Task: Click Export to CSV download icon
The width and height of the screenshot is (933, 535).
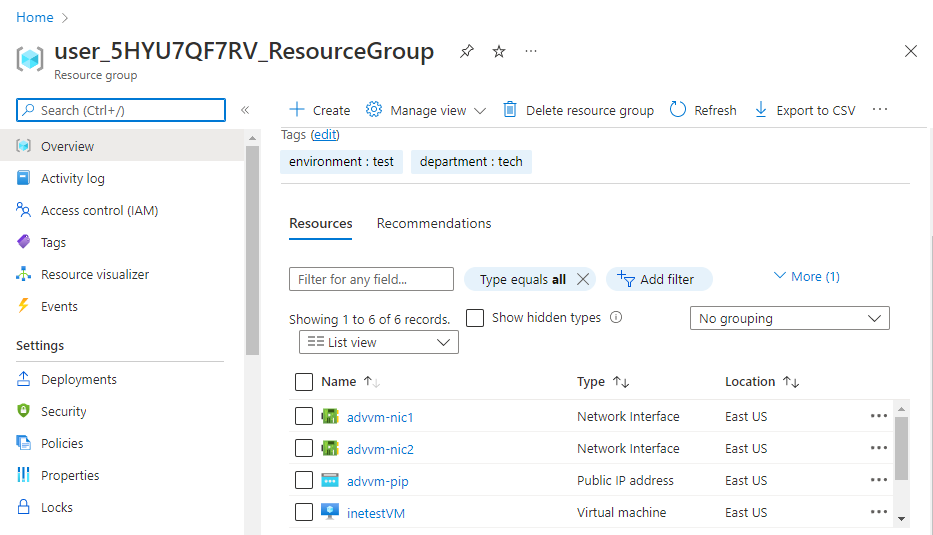Action: tap(760, 110)
